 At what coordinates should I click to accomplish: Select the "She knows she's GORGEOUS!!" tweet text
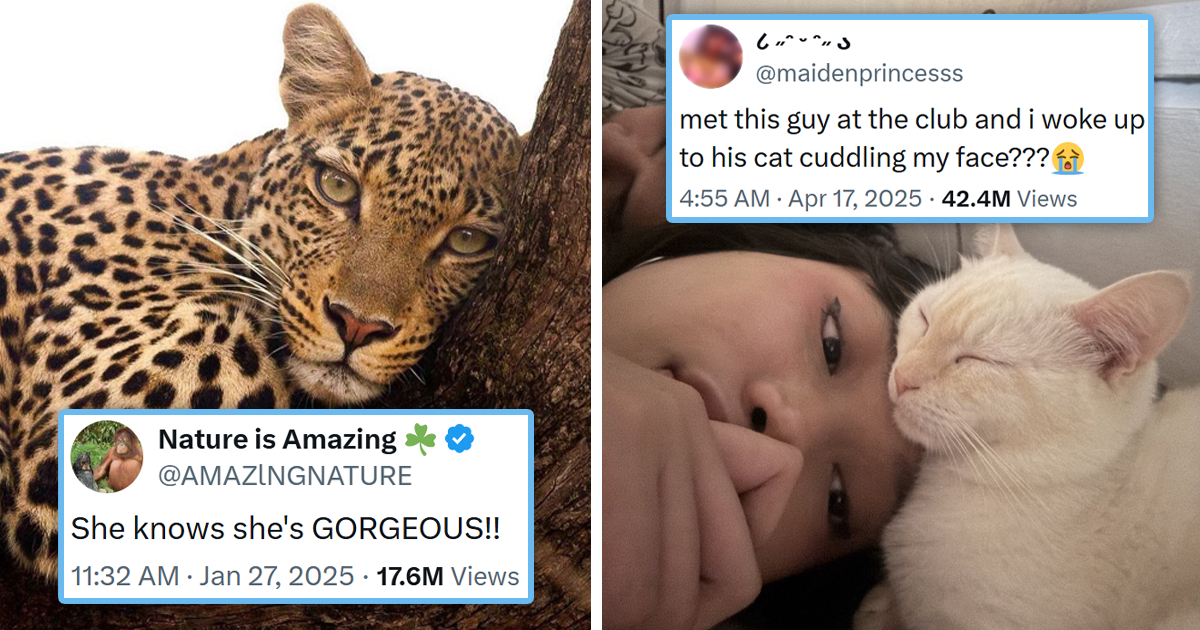pos(285,529)
